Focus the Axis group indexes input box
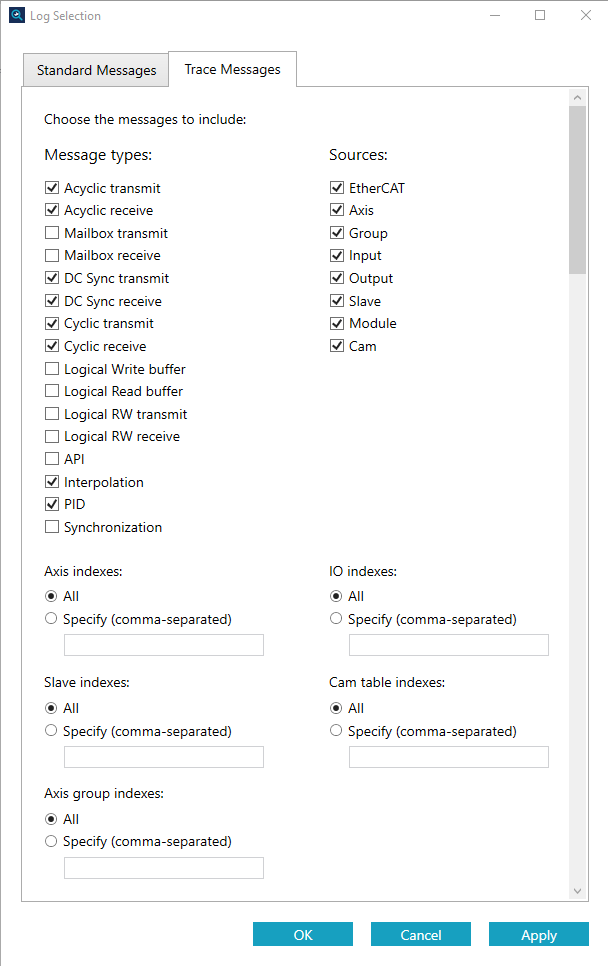 (x=164, y=868)
